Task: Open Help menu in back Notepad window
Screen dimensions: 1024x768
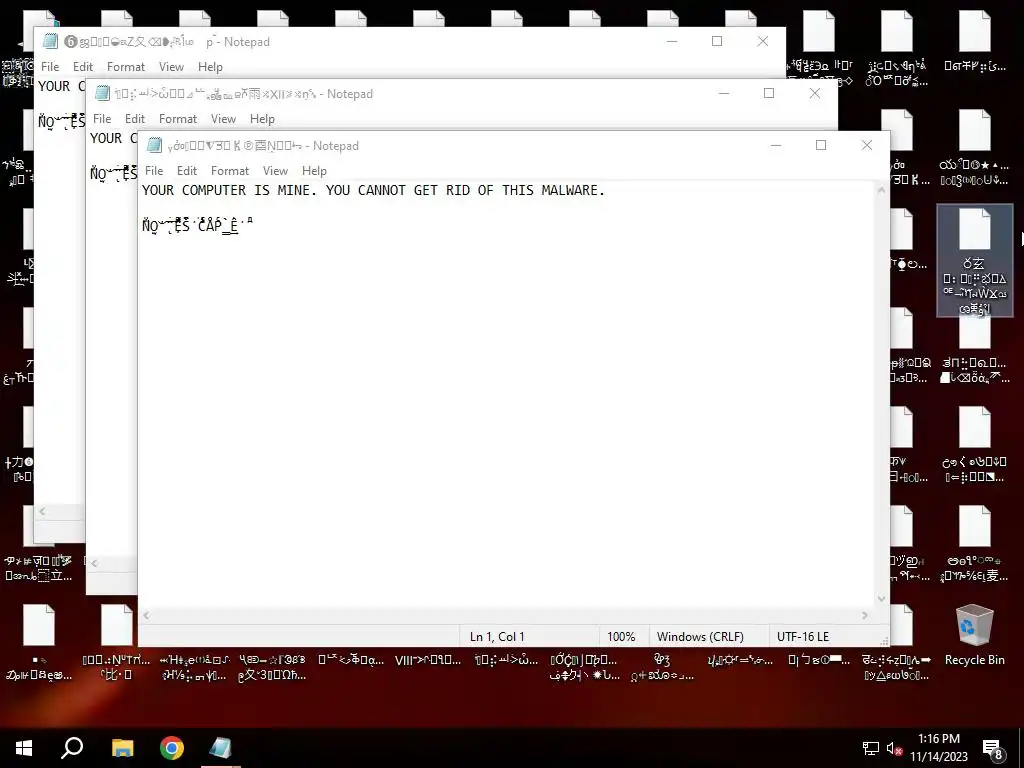Action: [210, 67]
